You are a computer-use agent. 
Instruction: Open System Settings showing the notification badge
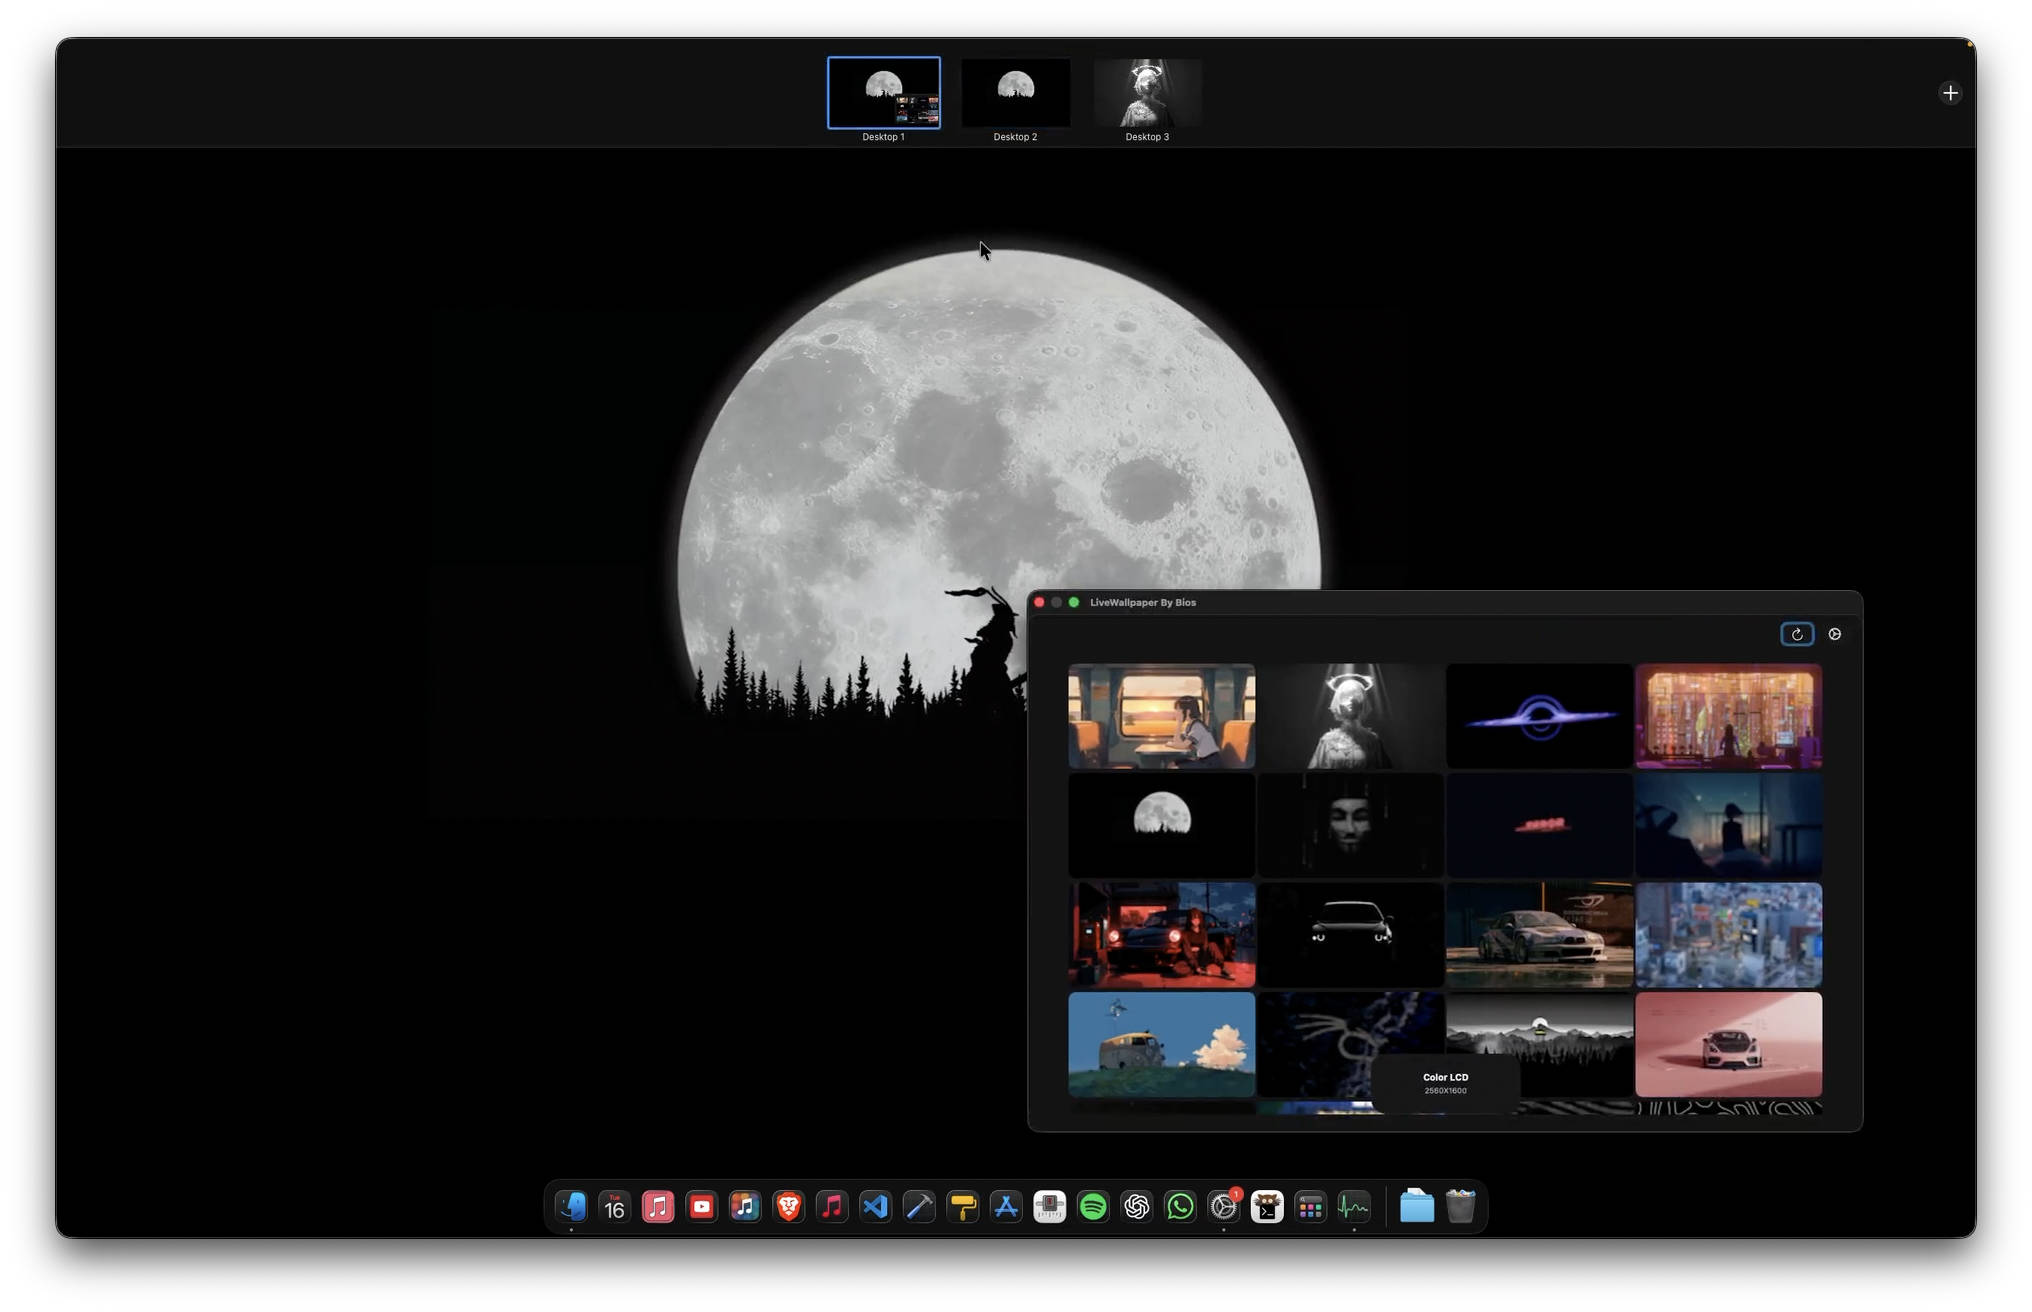[x=1223, y=1207]
